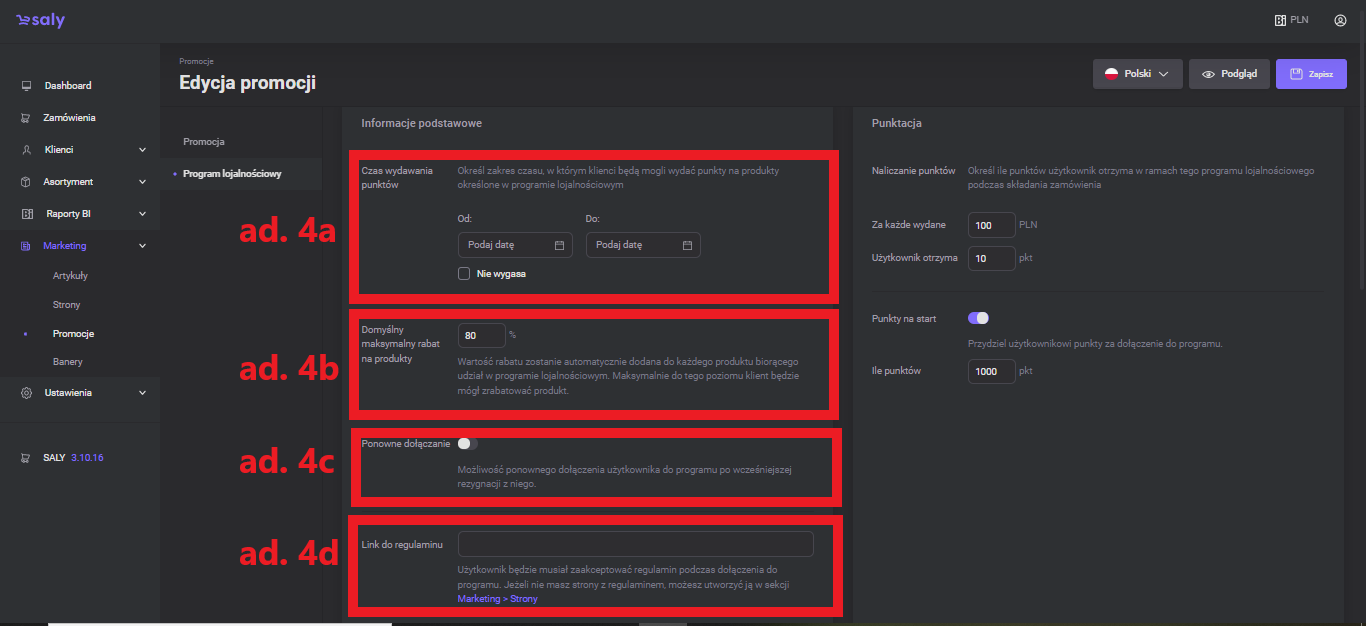Click the Ustawienia gear icon in sidebar
The width and height of the screenshot is (1366, 626).
[x=26, y=393]
